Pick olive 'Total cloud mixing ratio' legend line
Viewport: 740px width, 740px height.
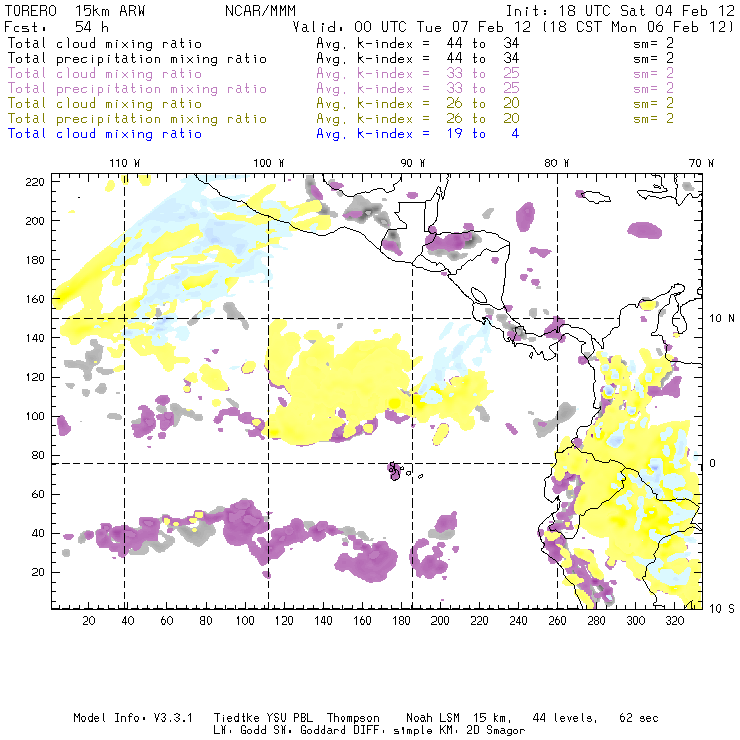pos(105,104)
